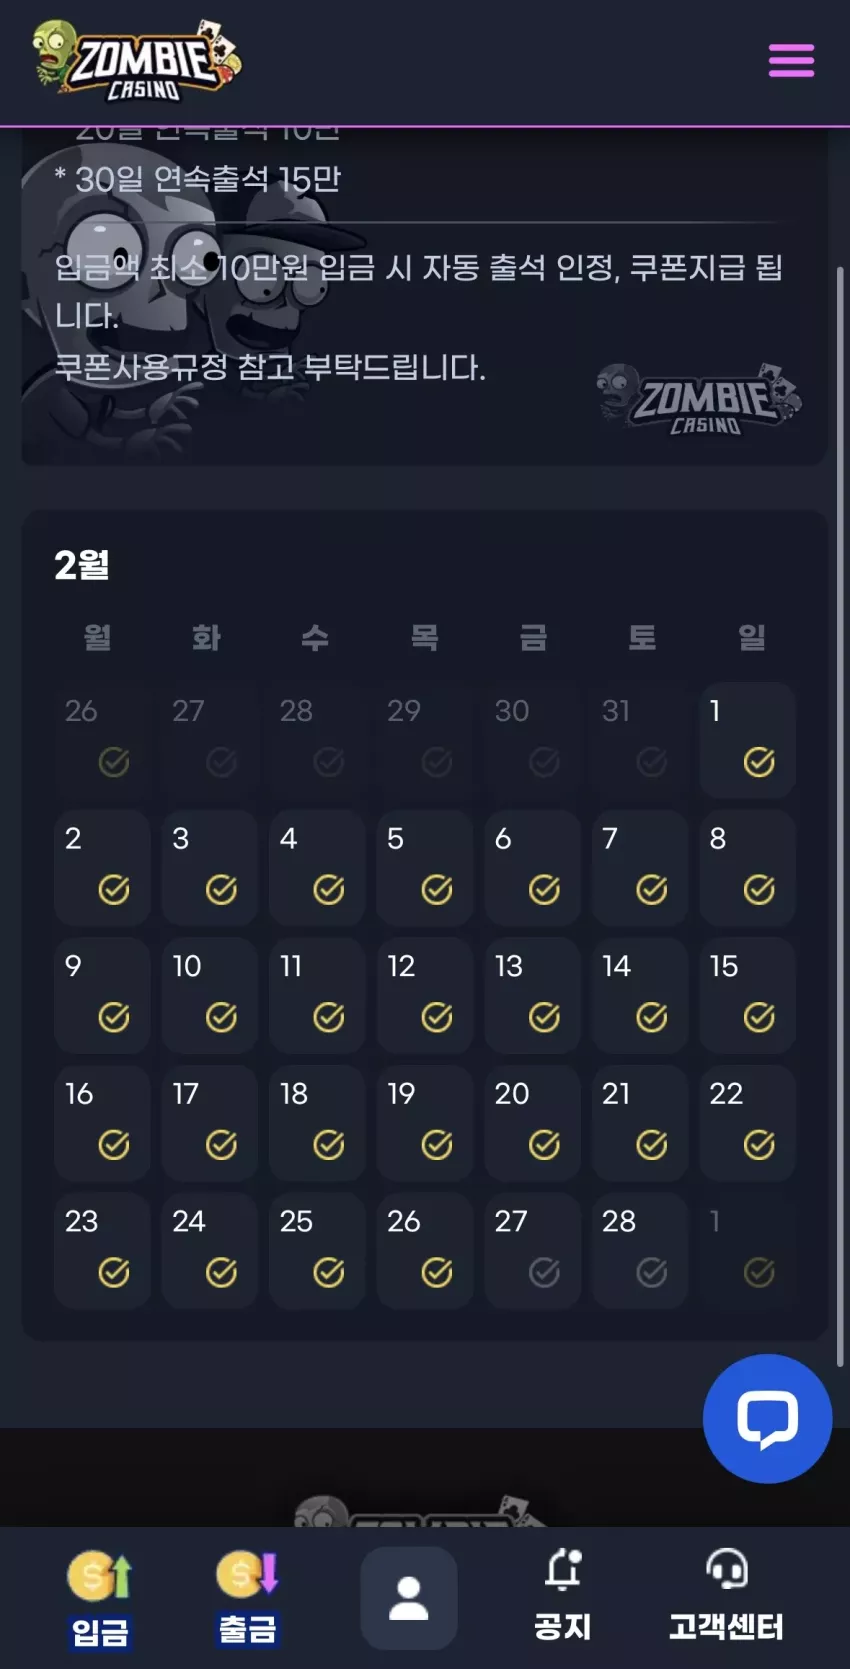Click the 2월 month heading

[82, 565]
